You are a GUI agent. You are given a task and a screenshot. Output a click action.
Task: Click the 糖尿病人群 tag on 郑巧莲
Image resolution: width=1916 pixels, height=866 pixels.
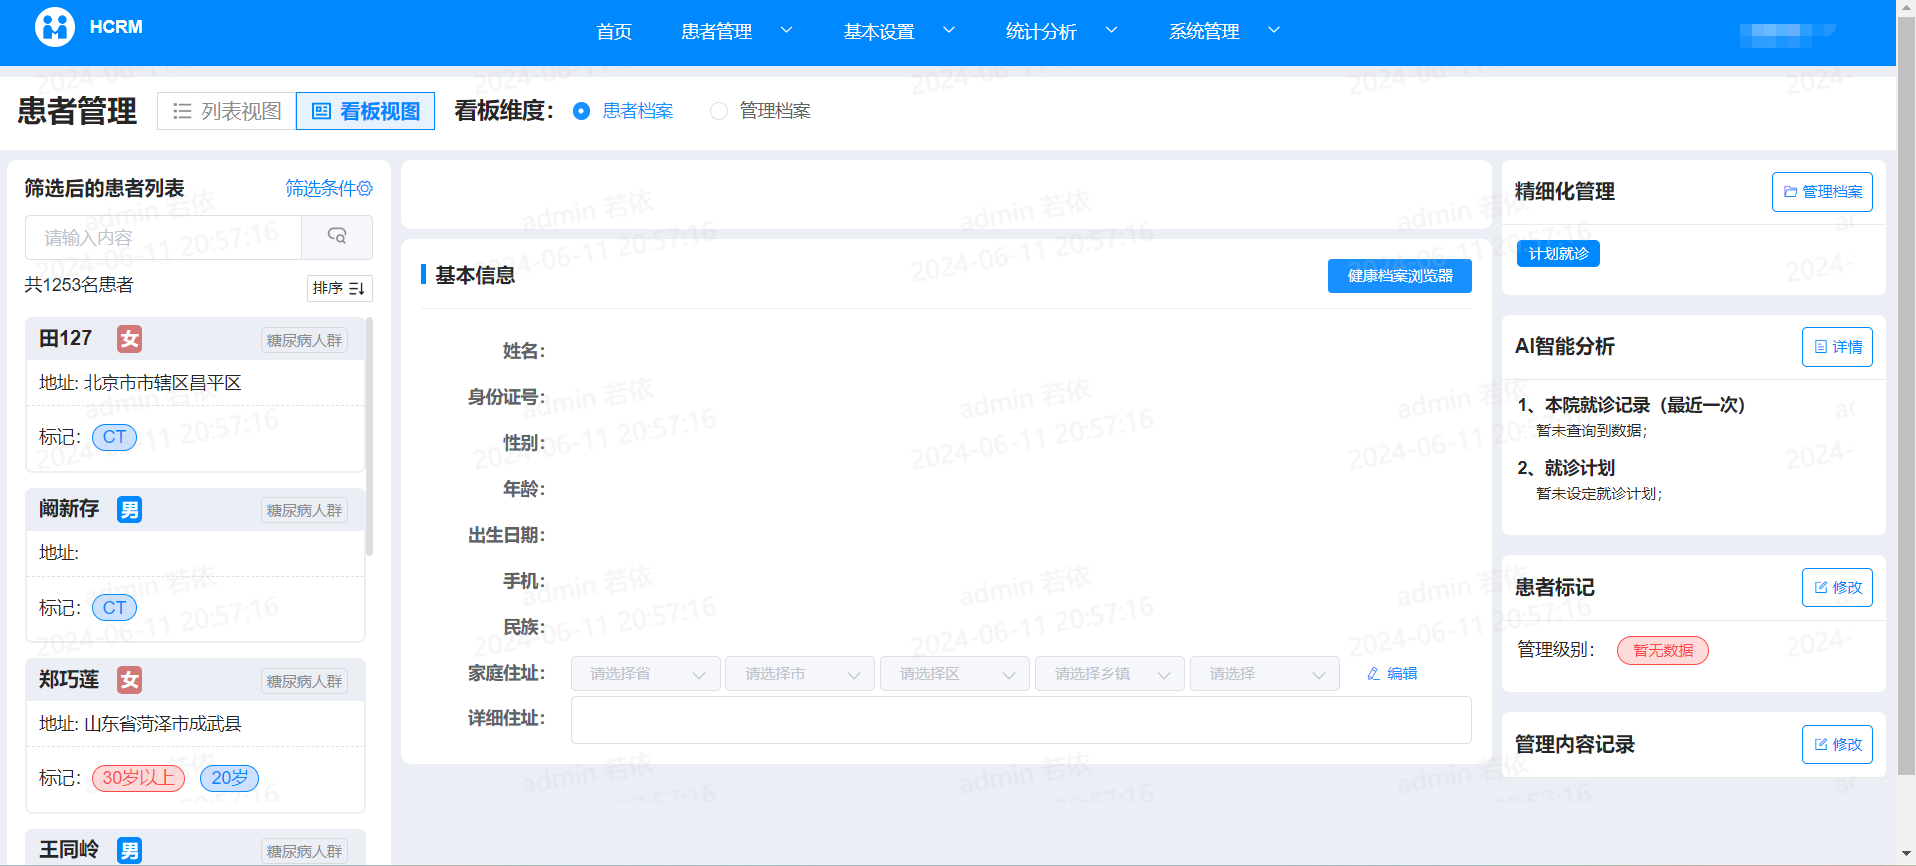click(x=304, y=681)
